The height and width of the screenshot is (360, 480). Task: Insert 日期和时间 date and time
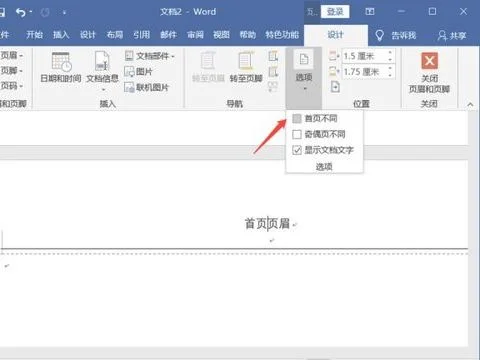tap(61, 67)
